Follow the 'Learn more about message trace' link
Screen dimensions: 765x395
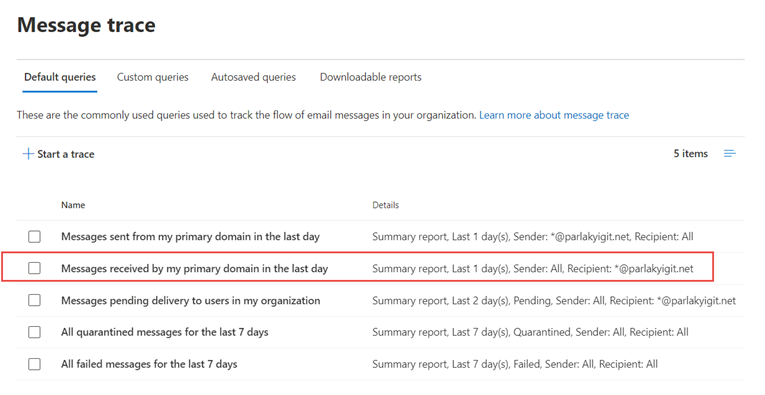click(x=554, y=115)
